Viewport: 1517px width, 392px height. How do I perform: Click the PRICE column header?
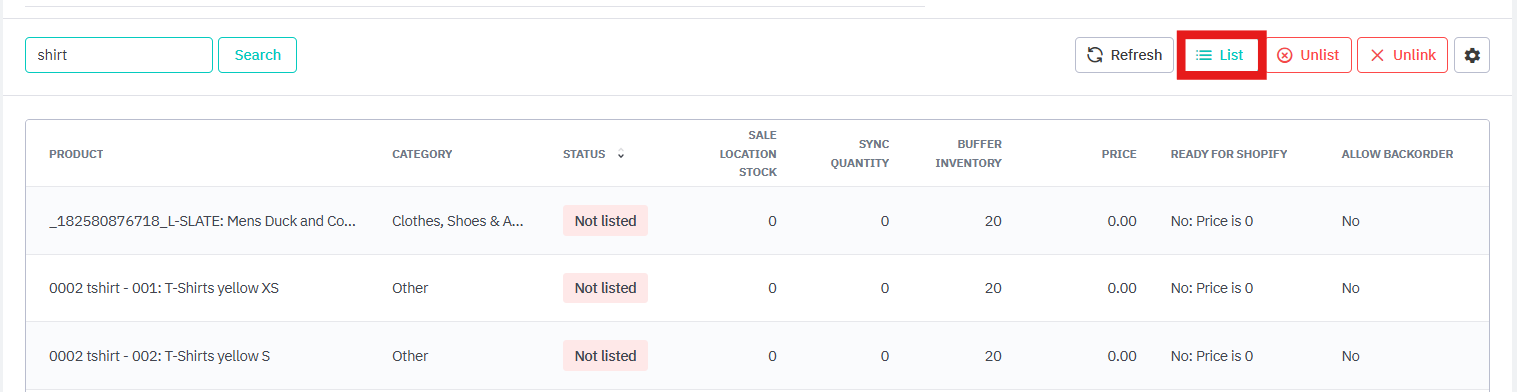[x=1119, y=154]
